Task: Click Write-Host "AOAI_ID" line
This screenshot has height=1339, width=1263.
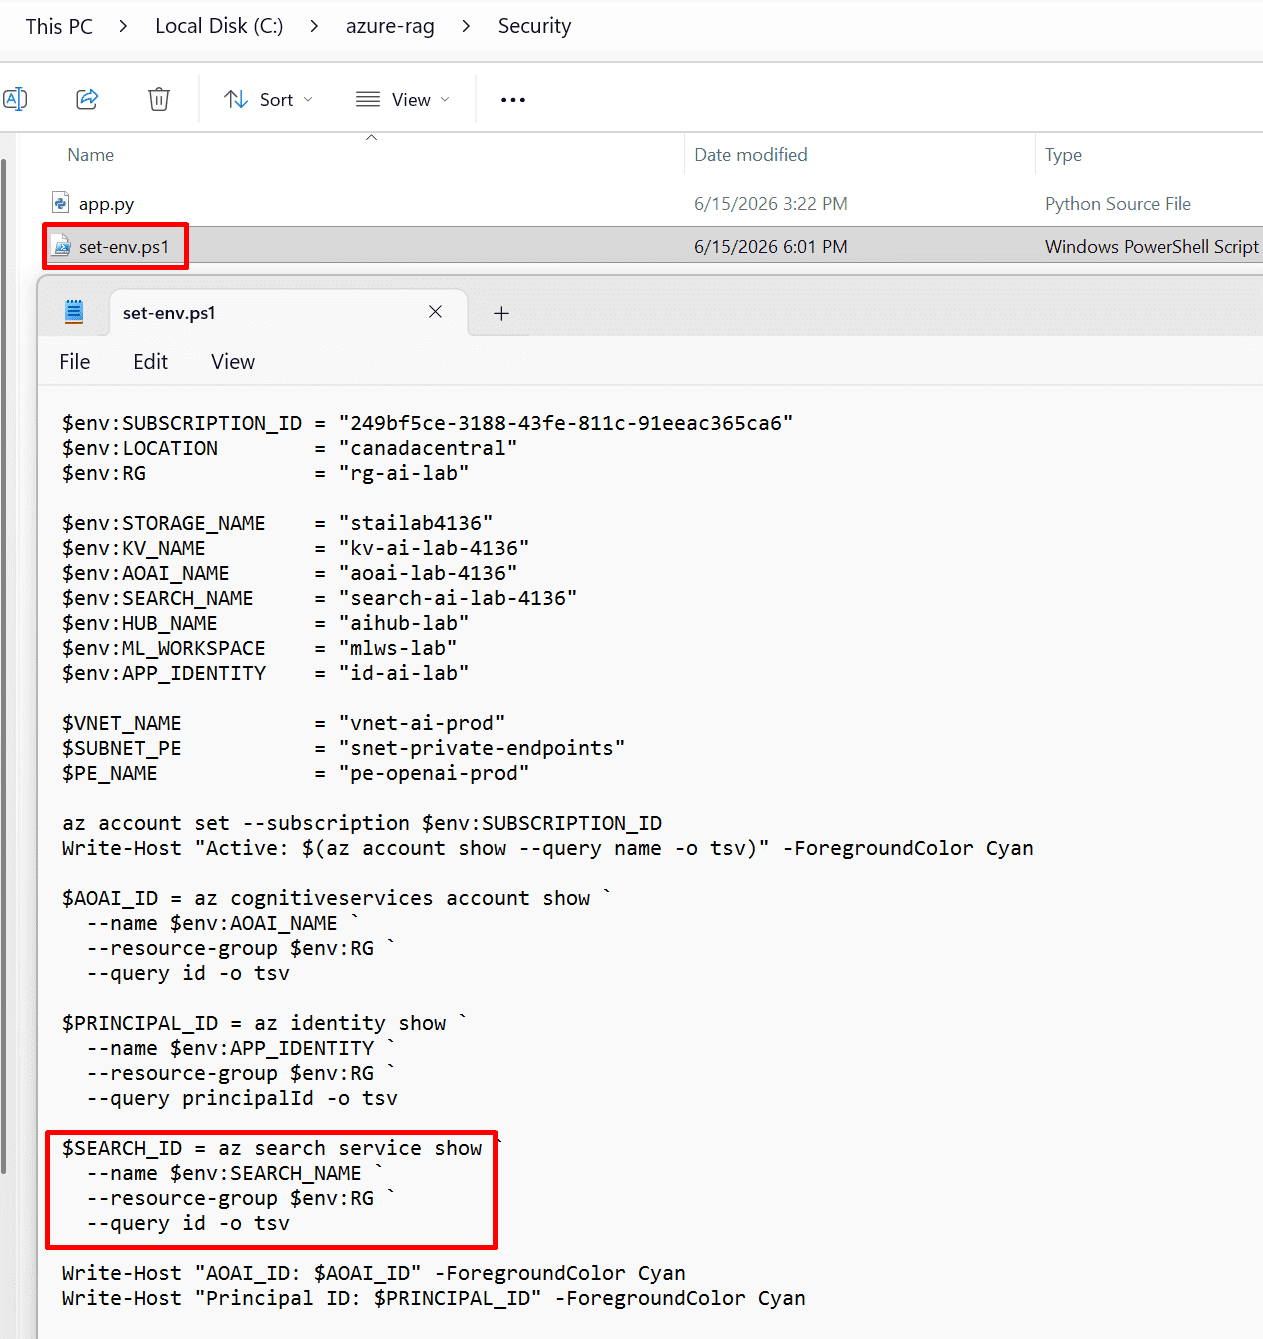Action: click(374, 1273)
